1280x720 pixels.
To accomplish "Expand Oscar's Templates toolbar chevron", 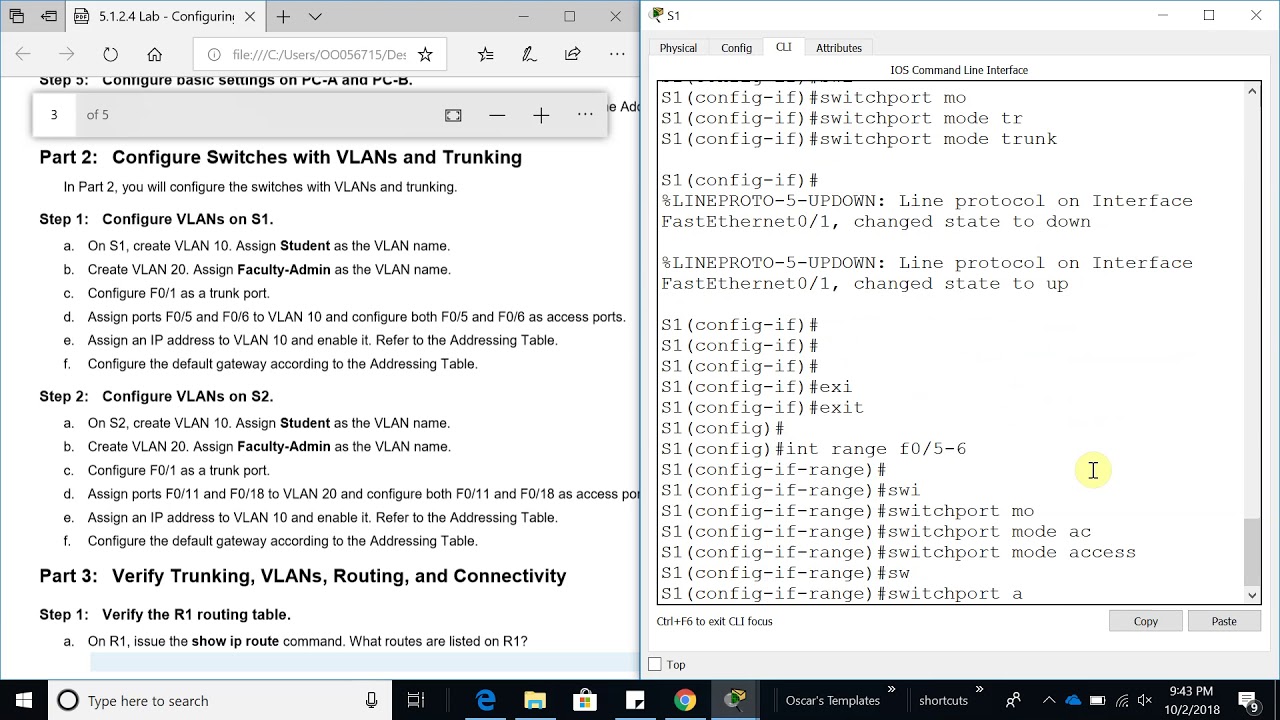I will [x=891, y=690].
